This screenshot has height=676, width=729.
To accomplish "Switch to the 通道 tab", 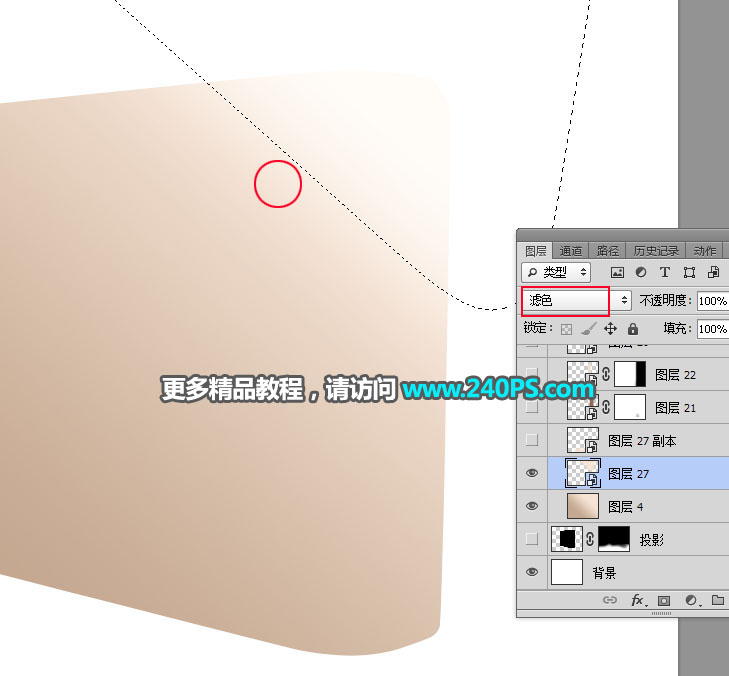I will [570, 251].
